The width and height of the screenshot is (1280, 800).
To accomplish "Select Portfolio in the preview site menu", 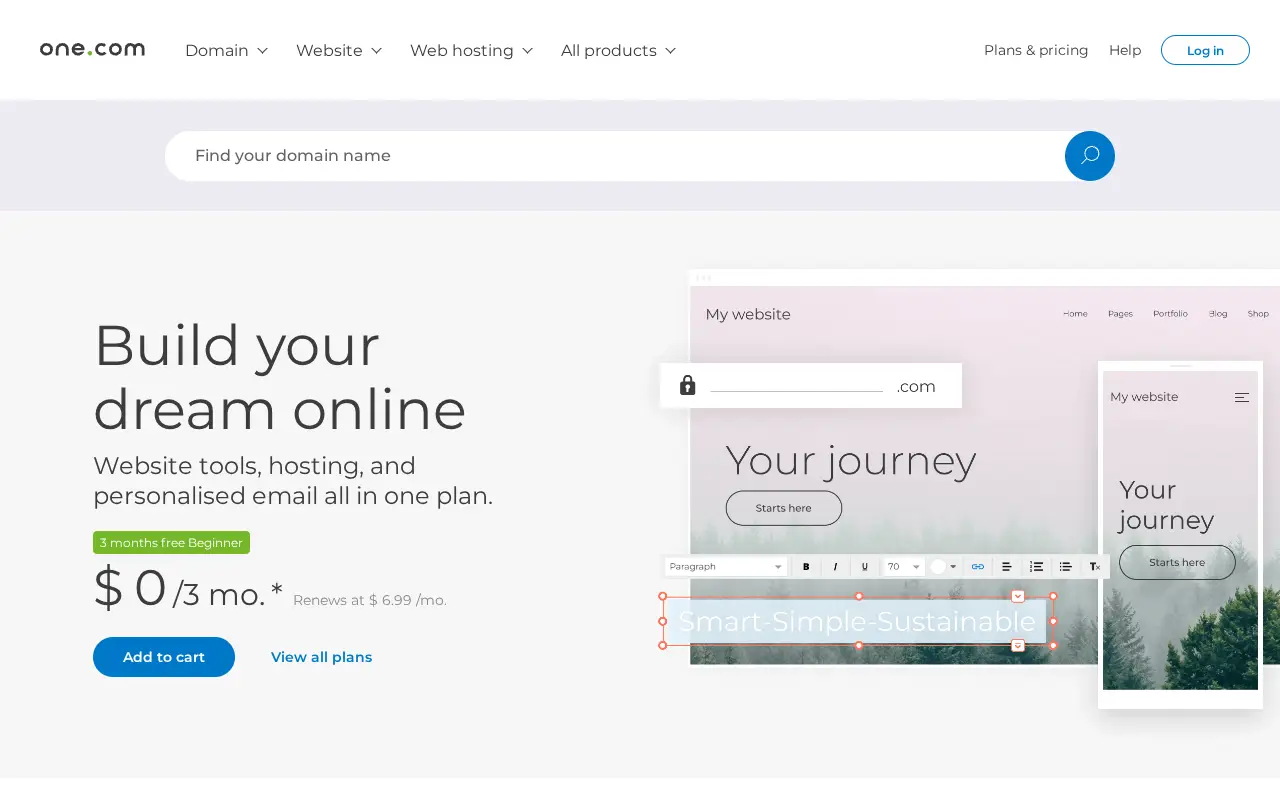I will [x=1170, y=314].
